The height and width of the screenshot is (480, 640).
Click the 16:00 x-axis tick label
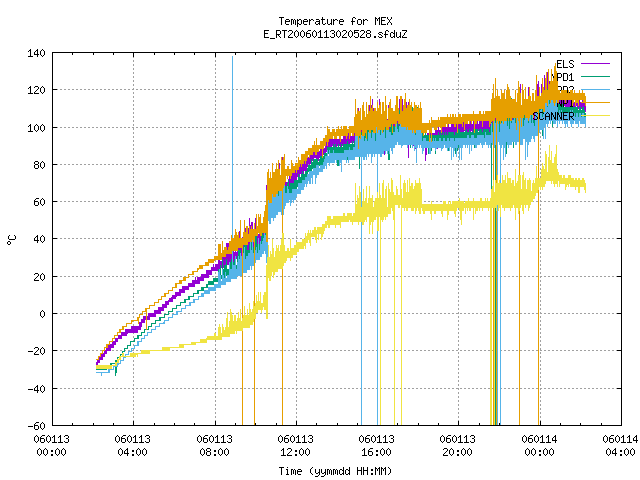pyautogui.click(x=376, y=452)
